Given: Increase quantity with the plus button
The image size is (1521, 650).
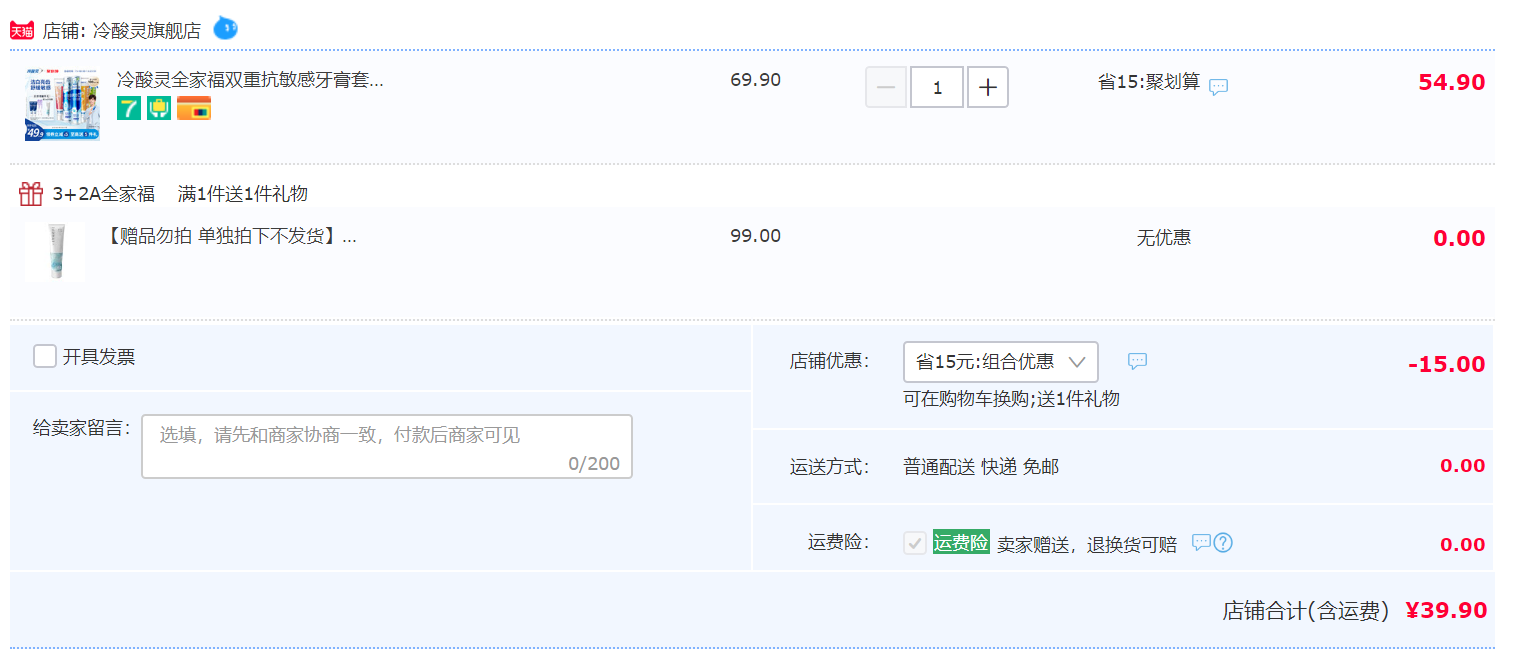Looking at the screenshot, I should pyautogui.click(x=988, y=87).
